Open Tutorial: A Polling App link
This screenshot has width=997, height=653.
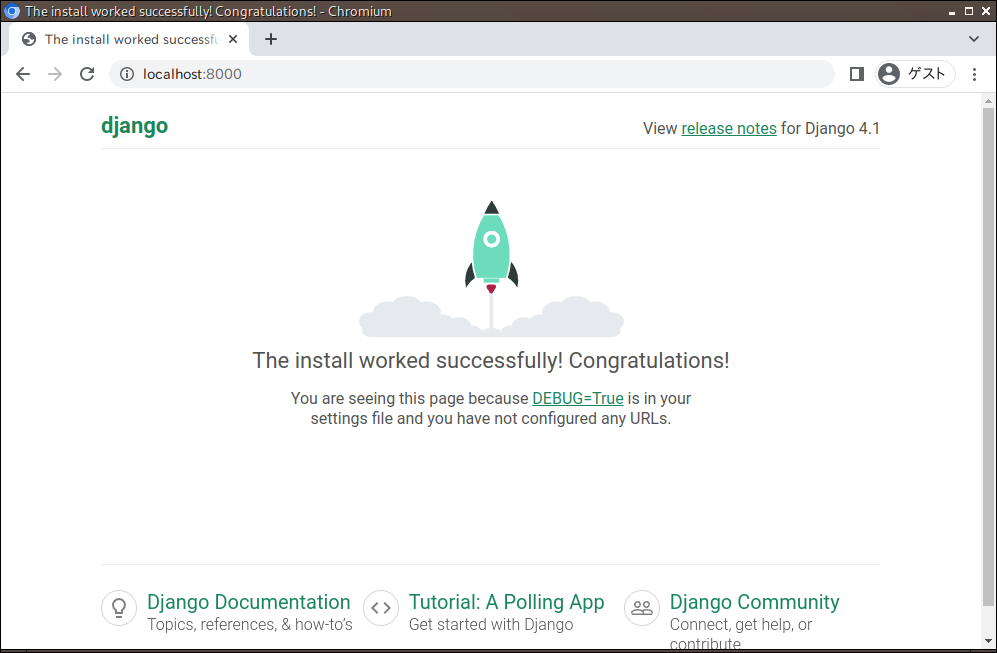click(506, 602)
